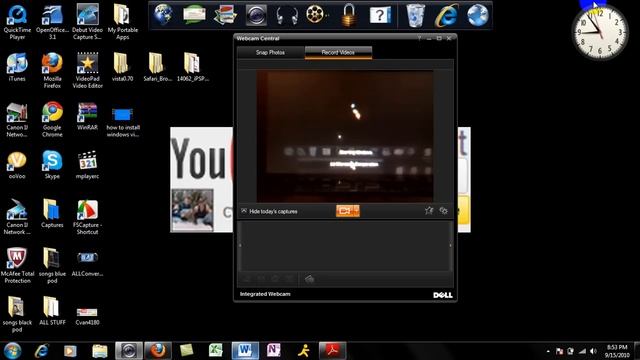Open the ooVoo desktop shortcut

[x=17, y=165]
